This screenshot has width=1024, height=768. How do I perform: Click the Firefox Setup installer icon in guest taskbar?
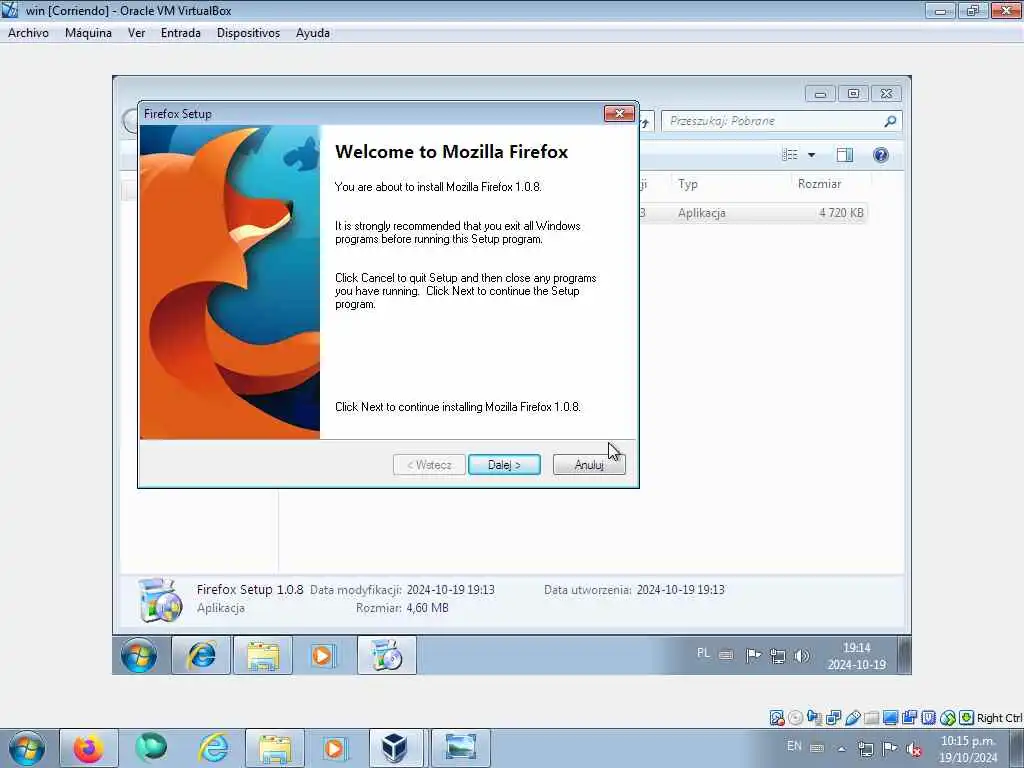(387, 655)
